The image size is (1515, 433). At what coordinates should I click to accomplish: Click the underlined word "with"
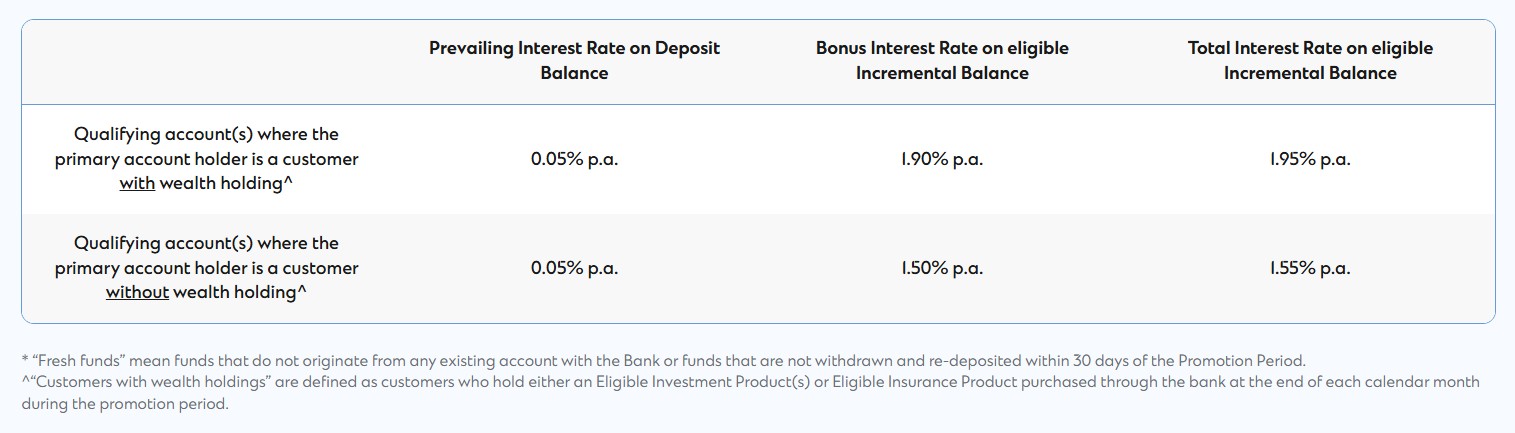137,184
